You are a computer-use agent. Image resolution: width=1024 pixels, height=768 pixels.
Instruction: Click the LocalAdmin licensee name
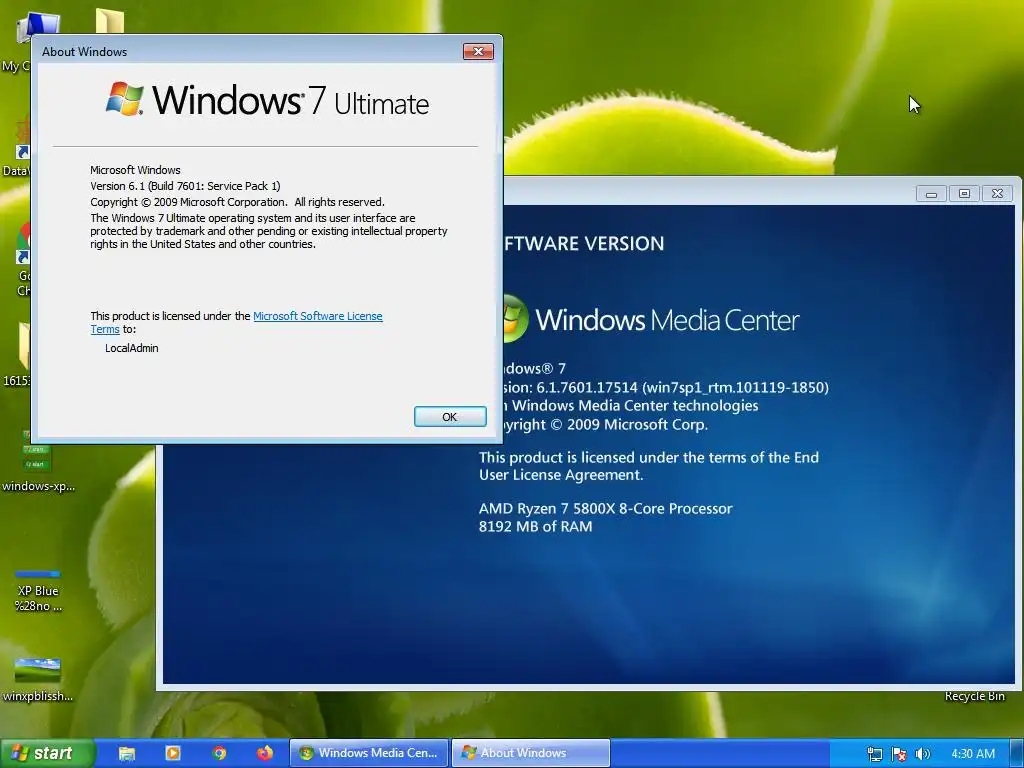[x=132, y=348]
